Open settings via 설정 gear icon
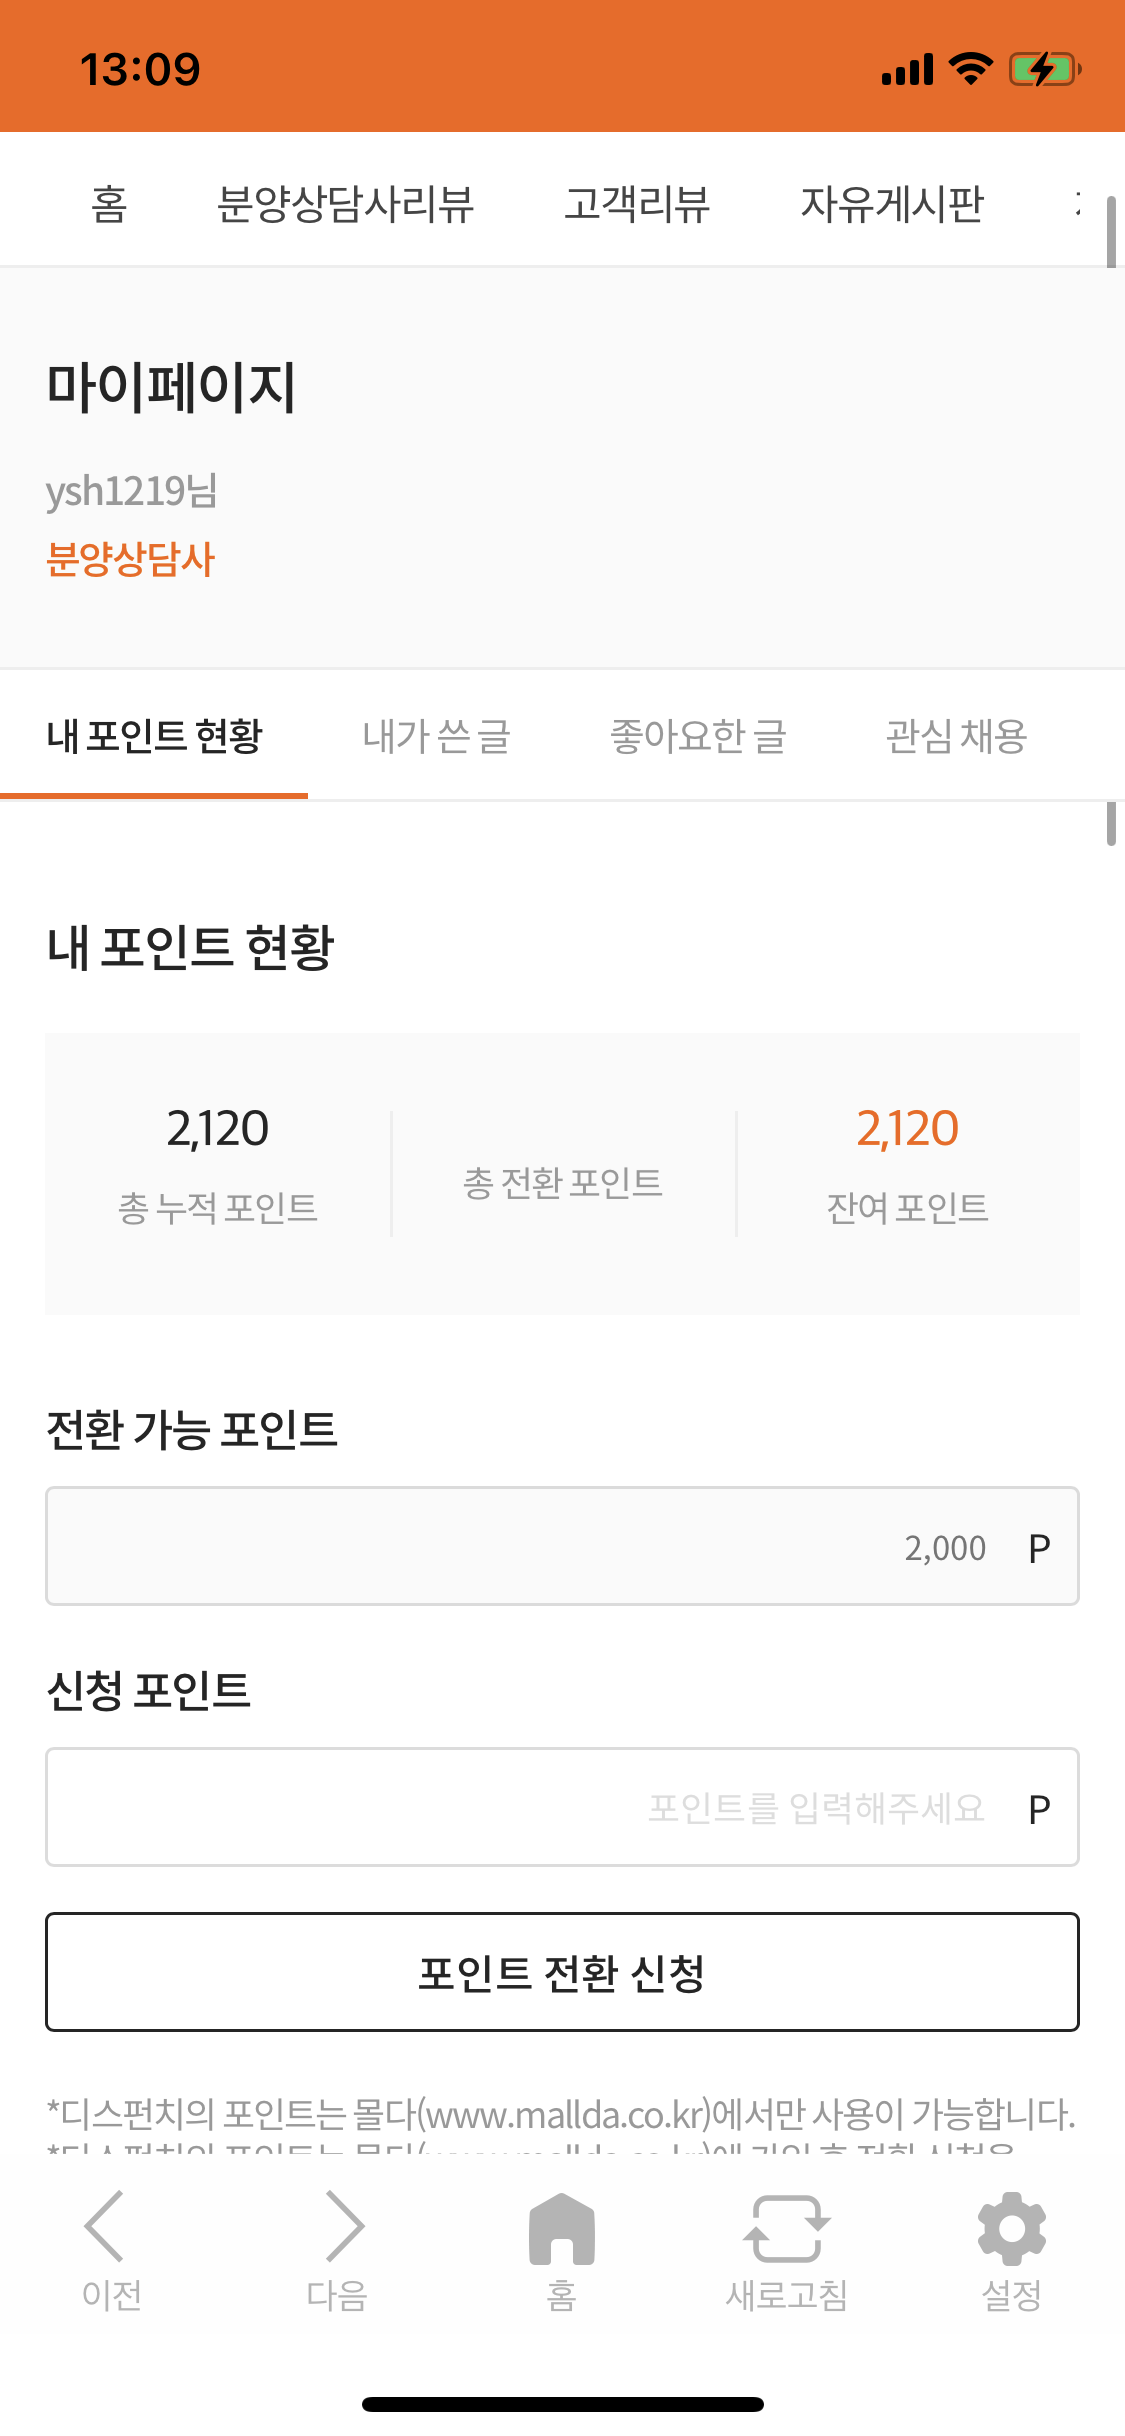1125x2436 pixels. click(1011, 2228)
